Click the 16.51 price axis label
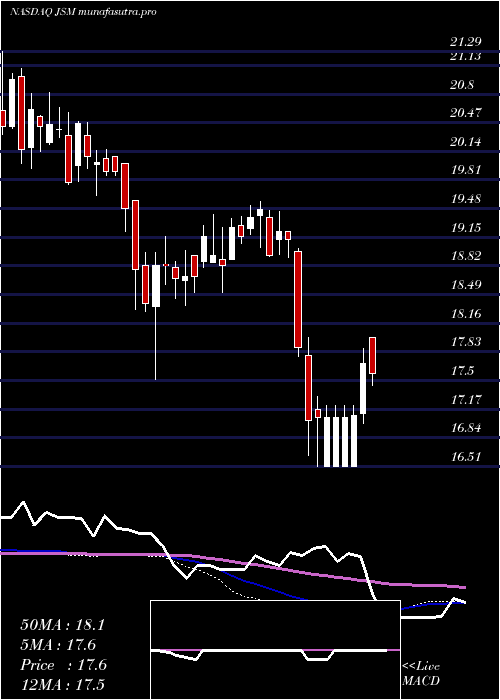This screenshot has height=700, width=500. click(x=466, y=456)
